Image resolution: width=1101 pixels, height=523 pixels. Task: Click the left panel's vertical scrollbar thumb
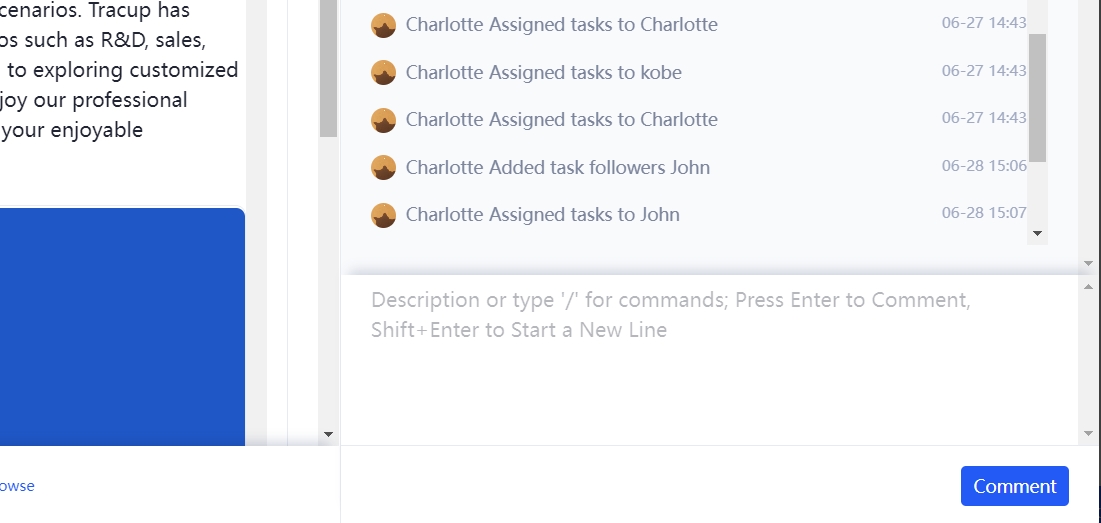pyautogui.click(x=328, y=68)
